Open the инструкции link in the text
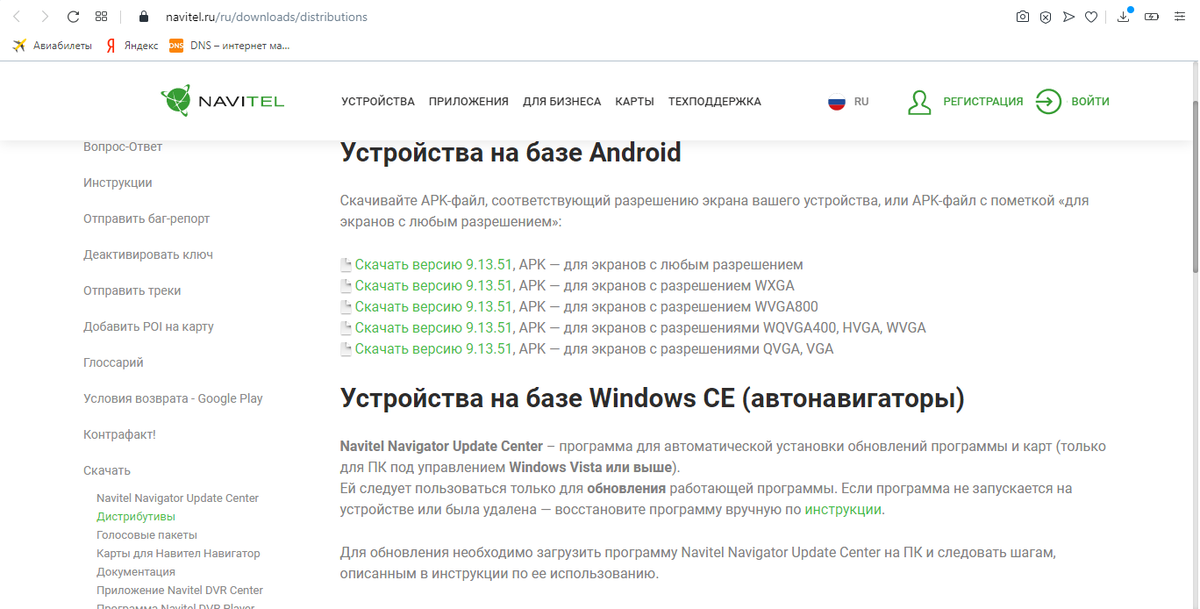Viewport: 1200px width, 609px height. (x=843, y=509)
